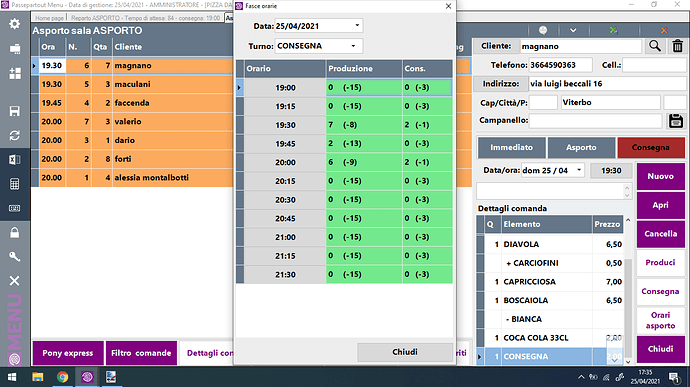Screen dimensions: 690x387
Task: Click the refresh arrows icon in sidebar
Action: pyautogui.click(x=15, y=136)
